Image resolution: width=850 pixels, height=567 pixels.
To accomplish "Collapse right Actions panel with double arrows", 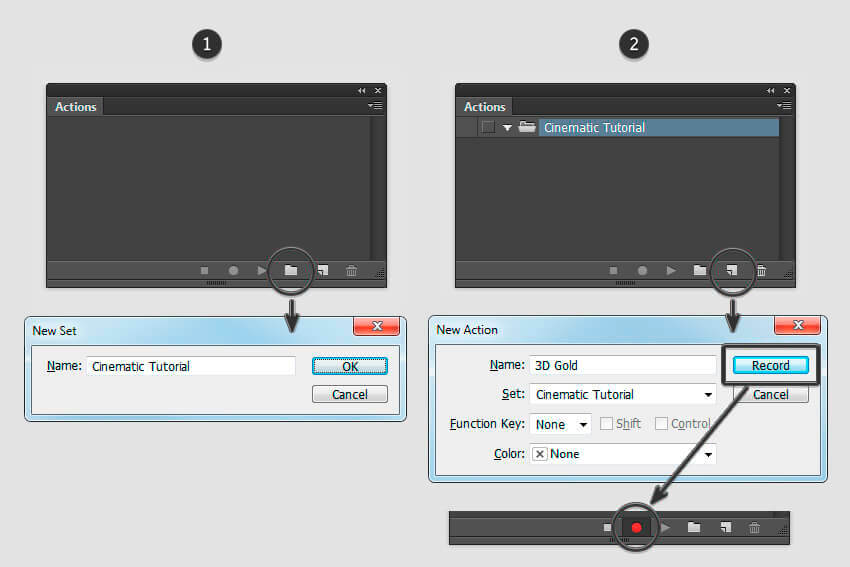I will coord(770,91).
